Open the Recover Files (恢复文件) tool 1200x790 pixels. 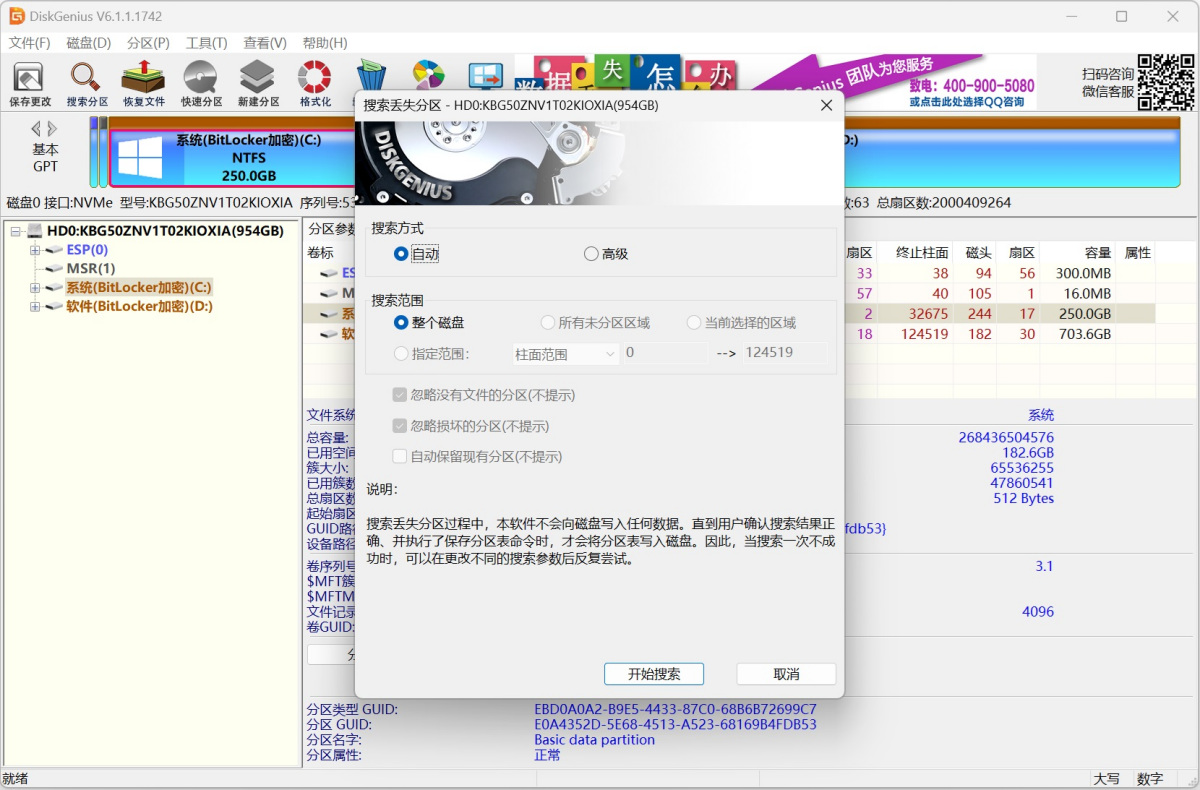[143, 79]
